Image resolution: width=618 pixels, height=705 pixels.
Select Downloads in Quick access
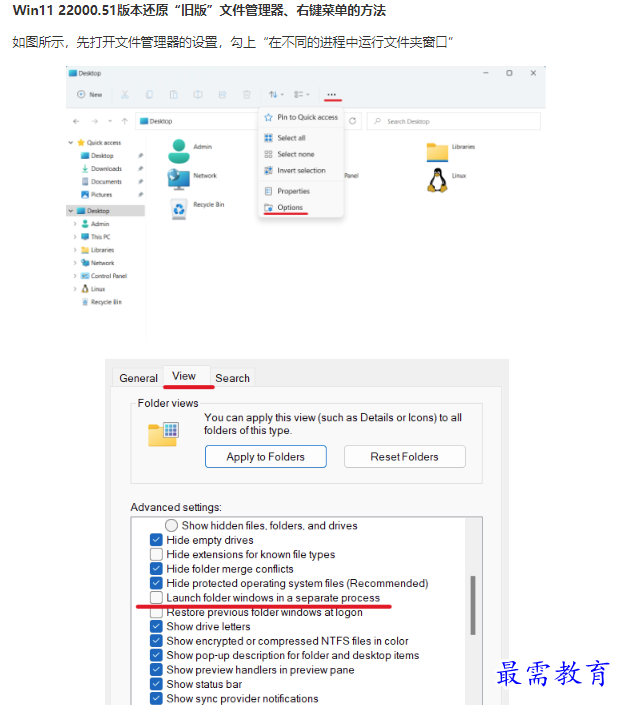106,169
